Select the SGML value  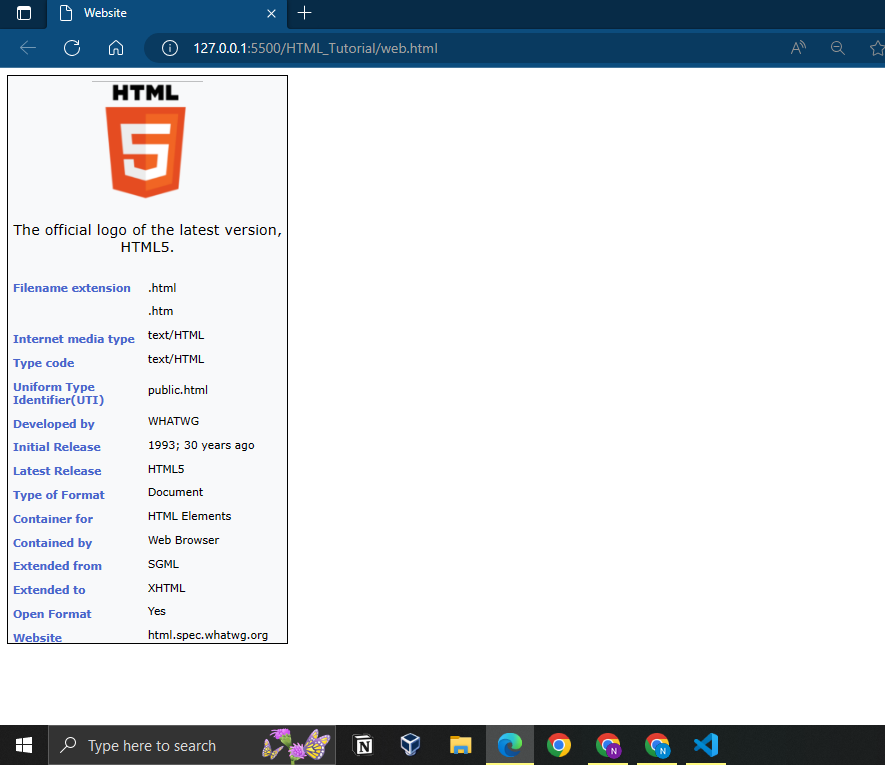pyautogui.click(x=163, y=564)
